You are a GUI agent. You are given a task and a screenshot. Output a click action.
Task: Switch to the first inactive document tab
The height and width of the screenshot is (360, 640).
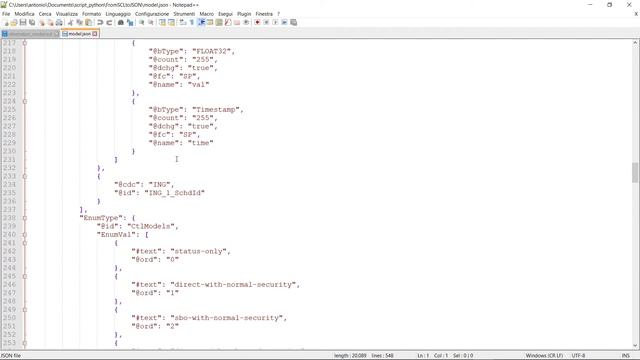tap(30, 34)
